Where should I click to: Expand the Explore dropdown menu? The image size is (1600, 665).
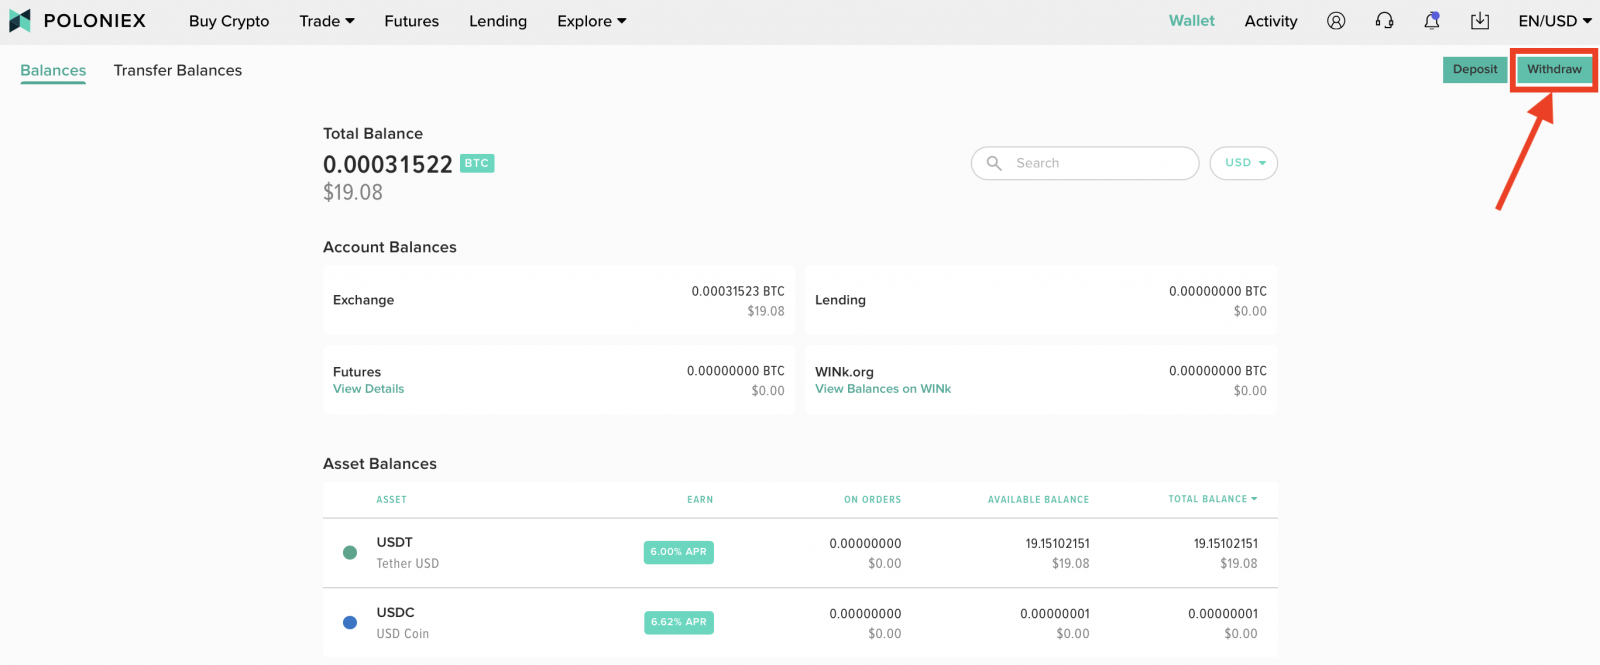[x=591, y=21]
